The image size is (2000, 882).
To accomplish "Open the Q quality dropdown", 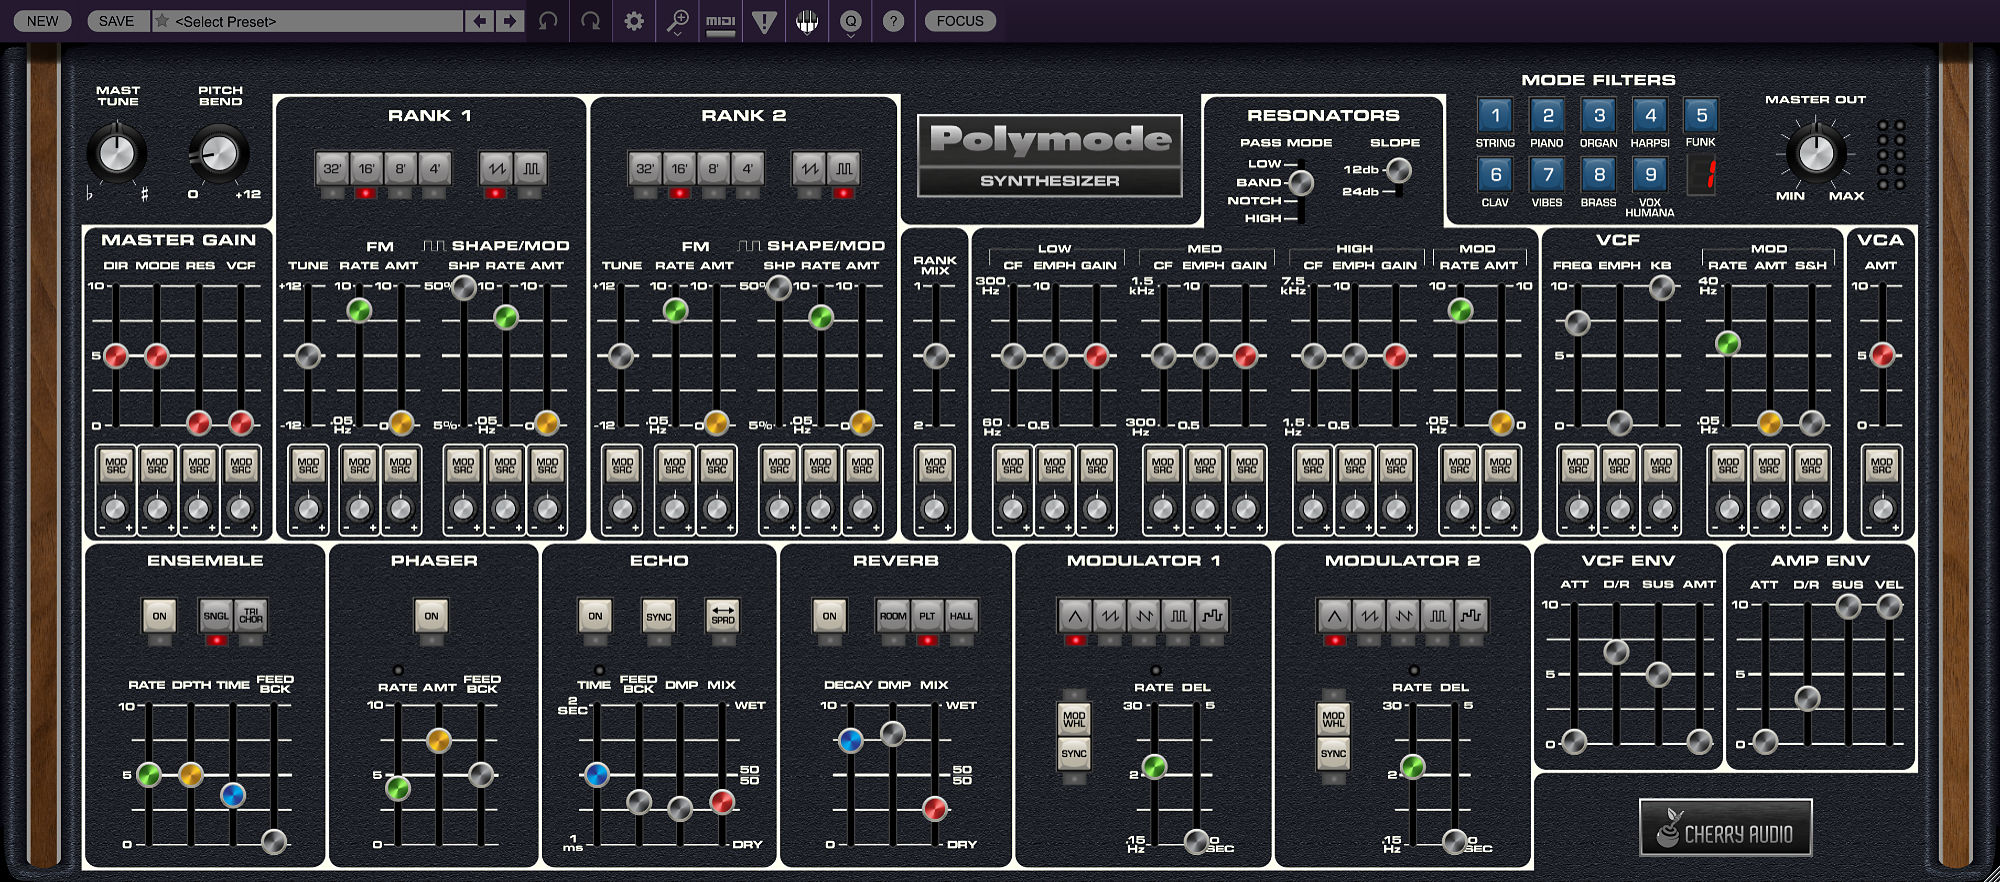I will tap(851, 21).
